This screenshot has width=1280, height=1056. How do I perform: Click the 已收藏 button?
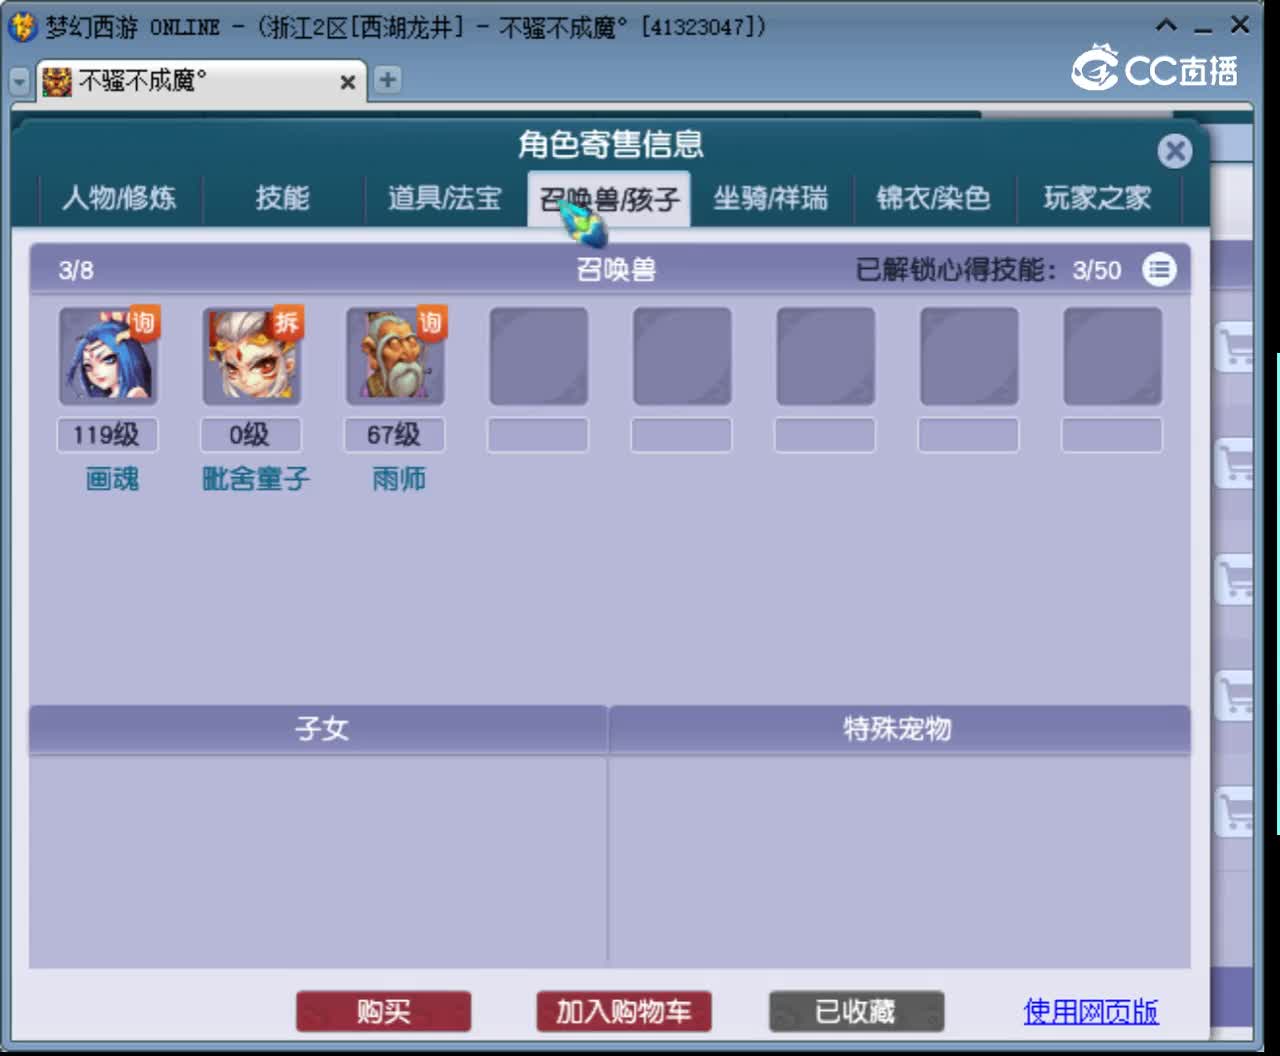pyautogui.click(x=856, y=1012)
